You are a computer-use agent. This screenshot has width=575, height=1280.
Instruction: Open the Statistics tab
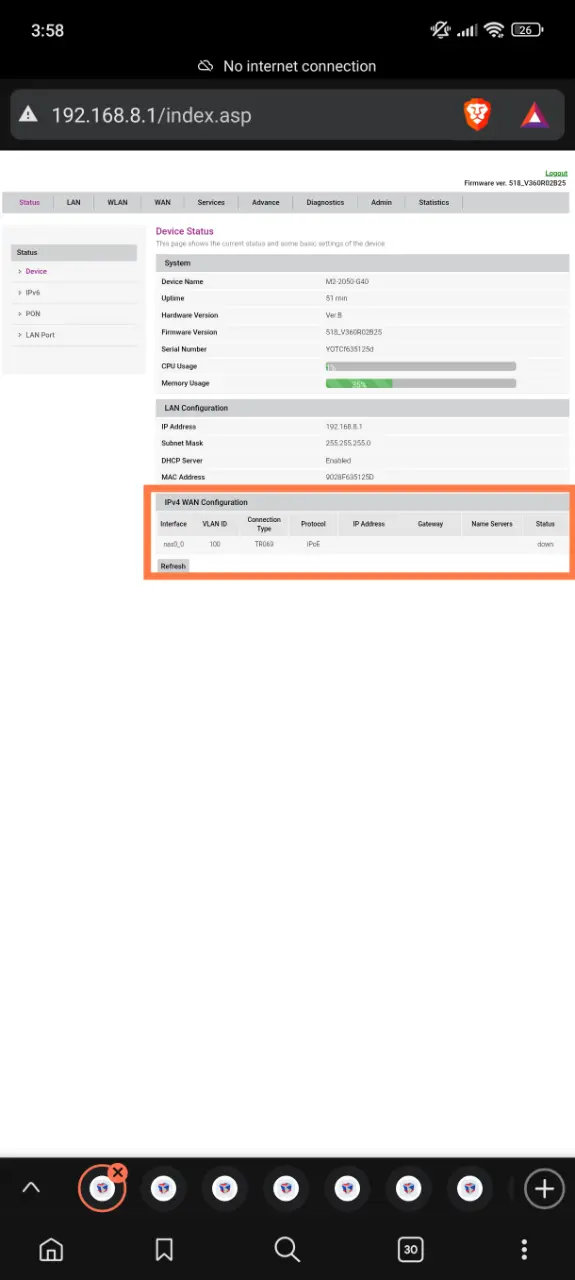coord(434,202)
